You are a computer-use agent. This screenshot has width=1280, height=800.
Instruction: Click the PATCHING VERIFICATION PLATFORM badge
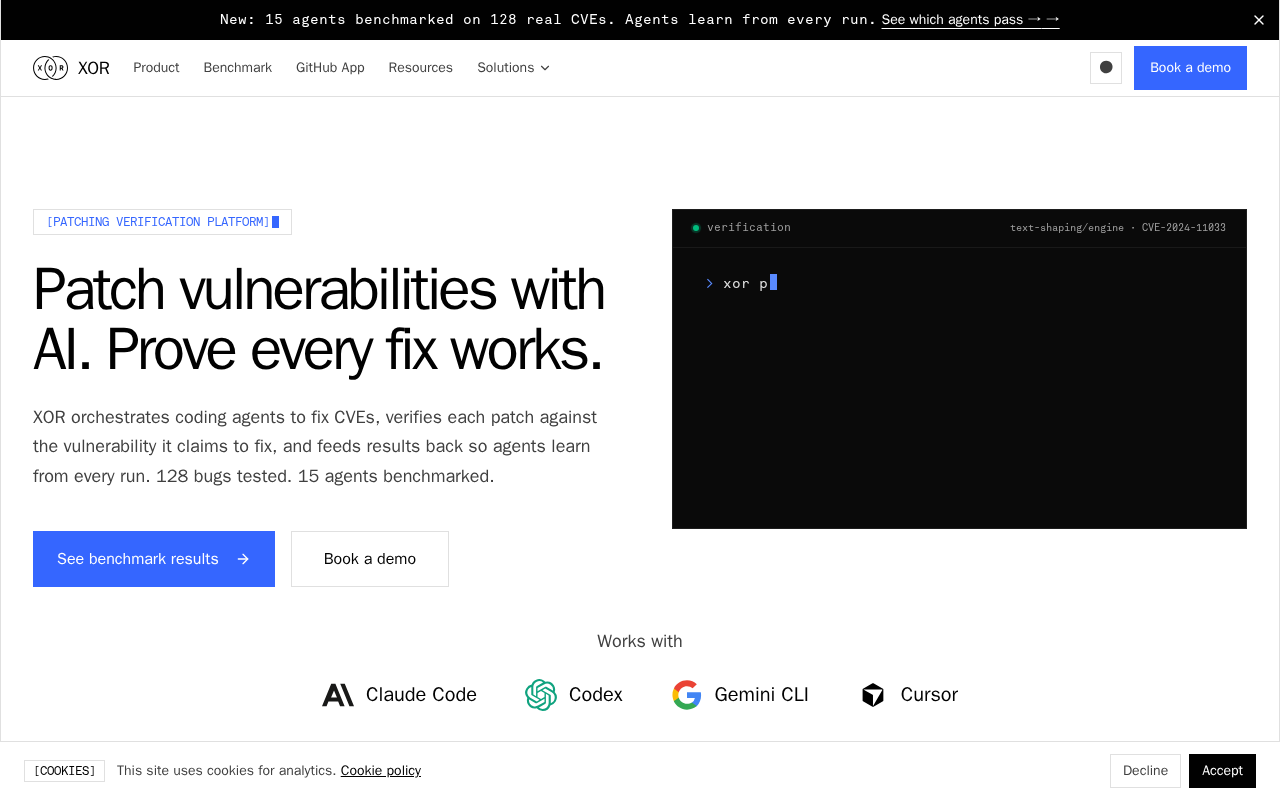point(162,222)
